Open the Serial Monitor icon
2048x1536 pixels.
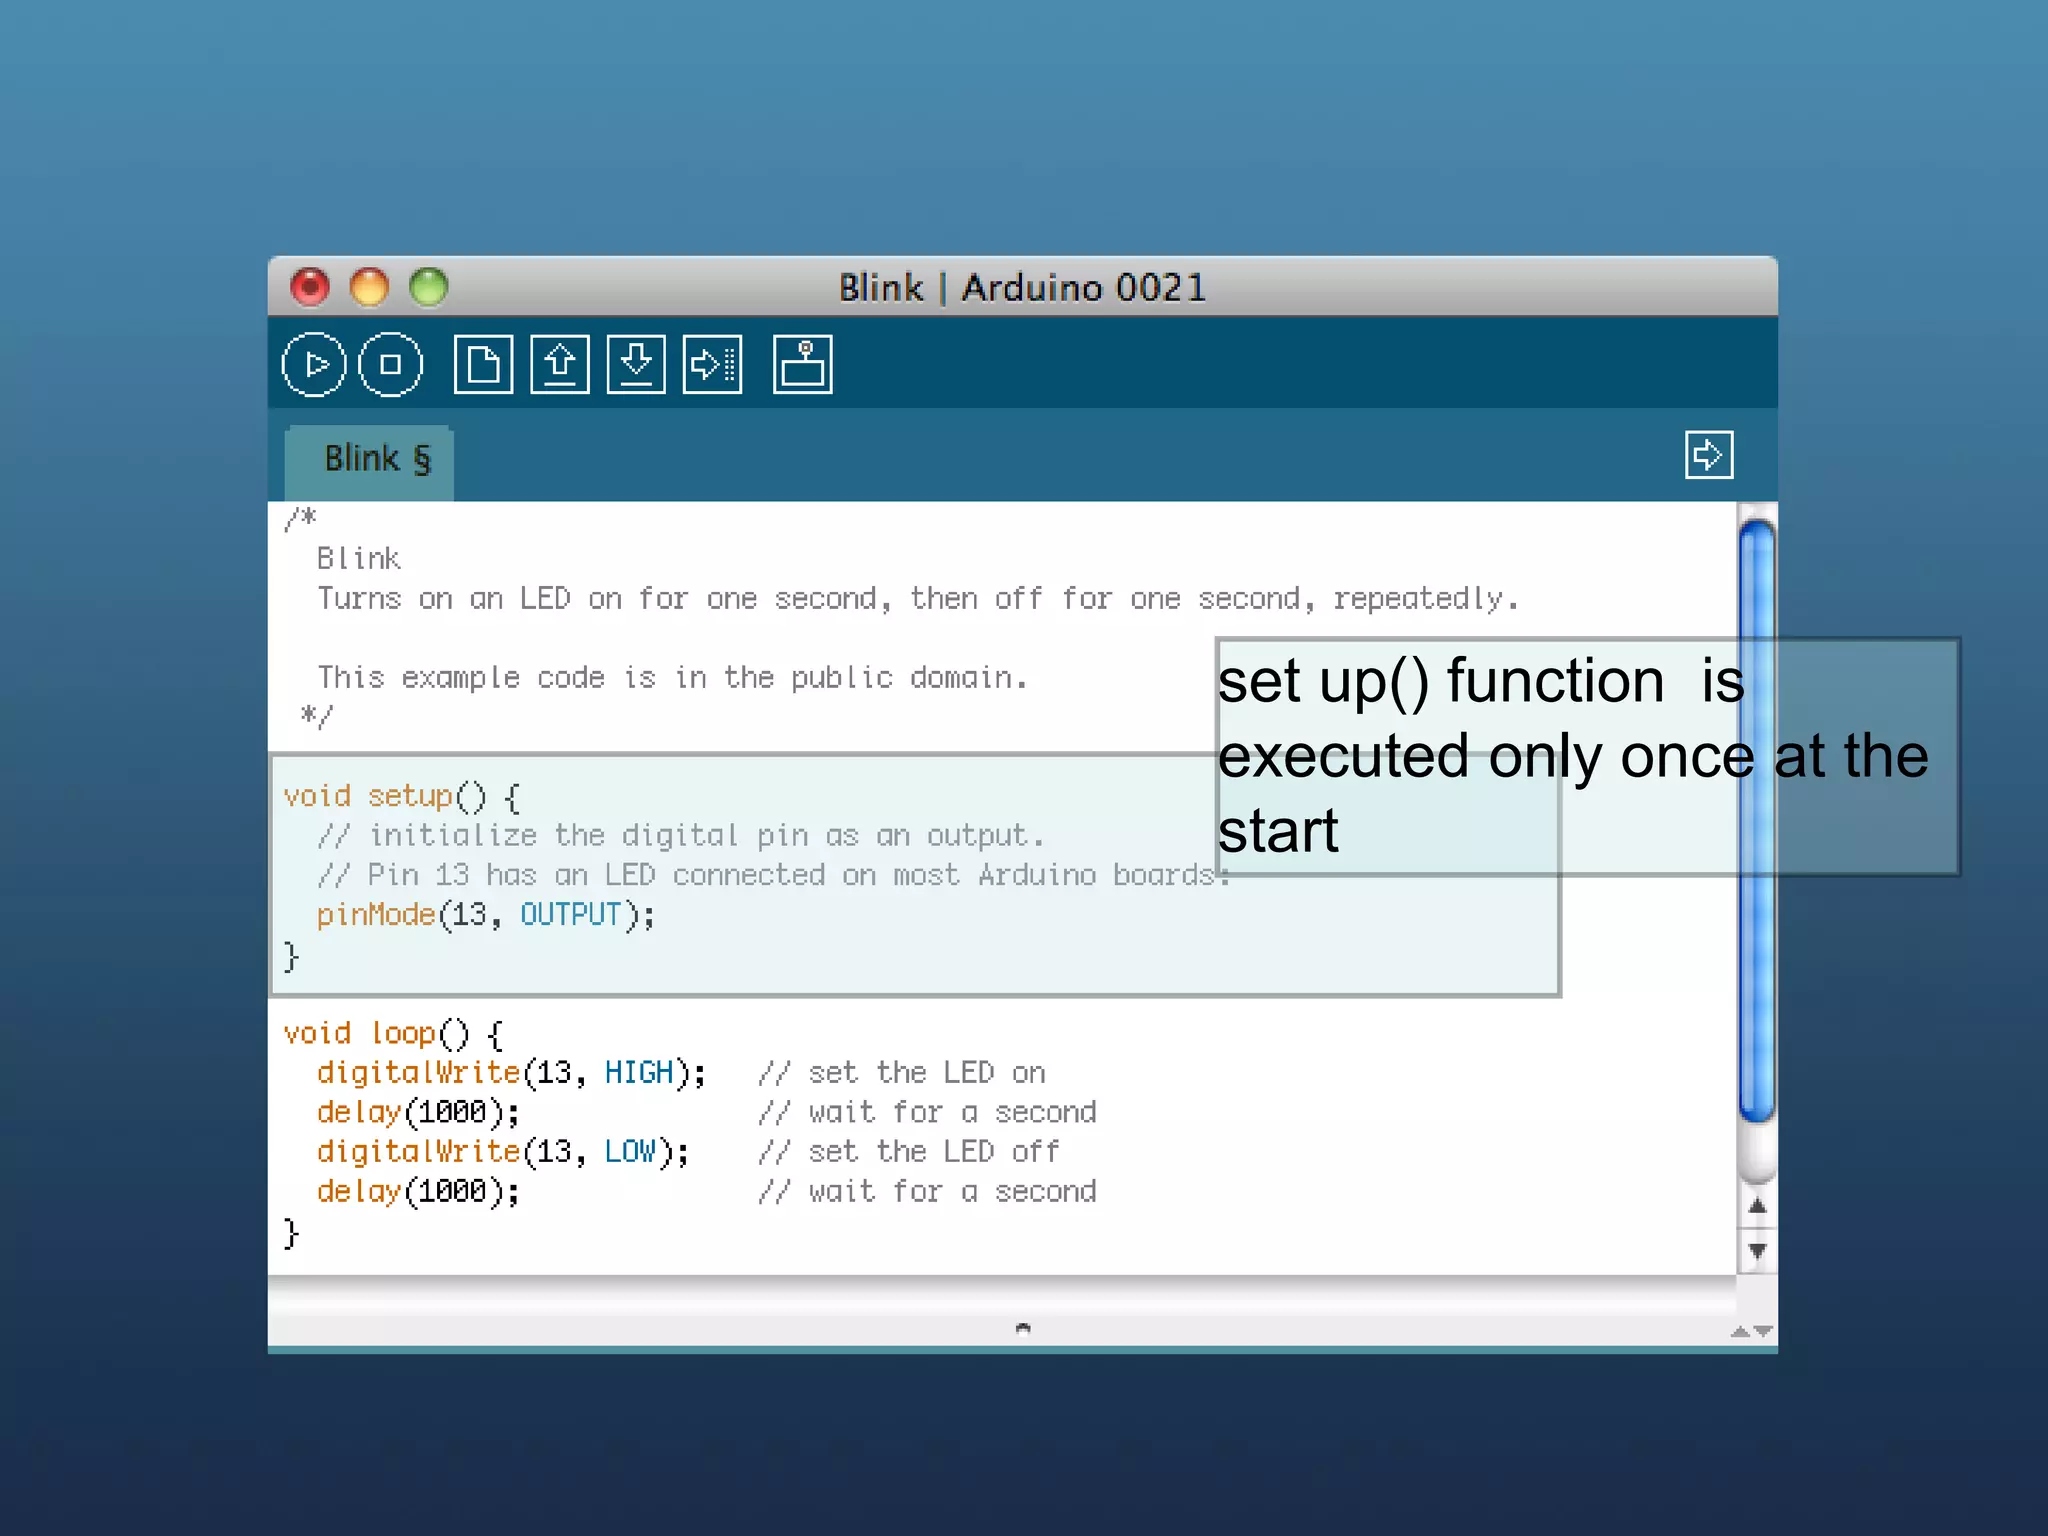[x=802, y=364]
